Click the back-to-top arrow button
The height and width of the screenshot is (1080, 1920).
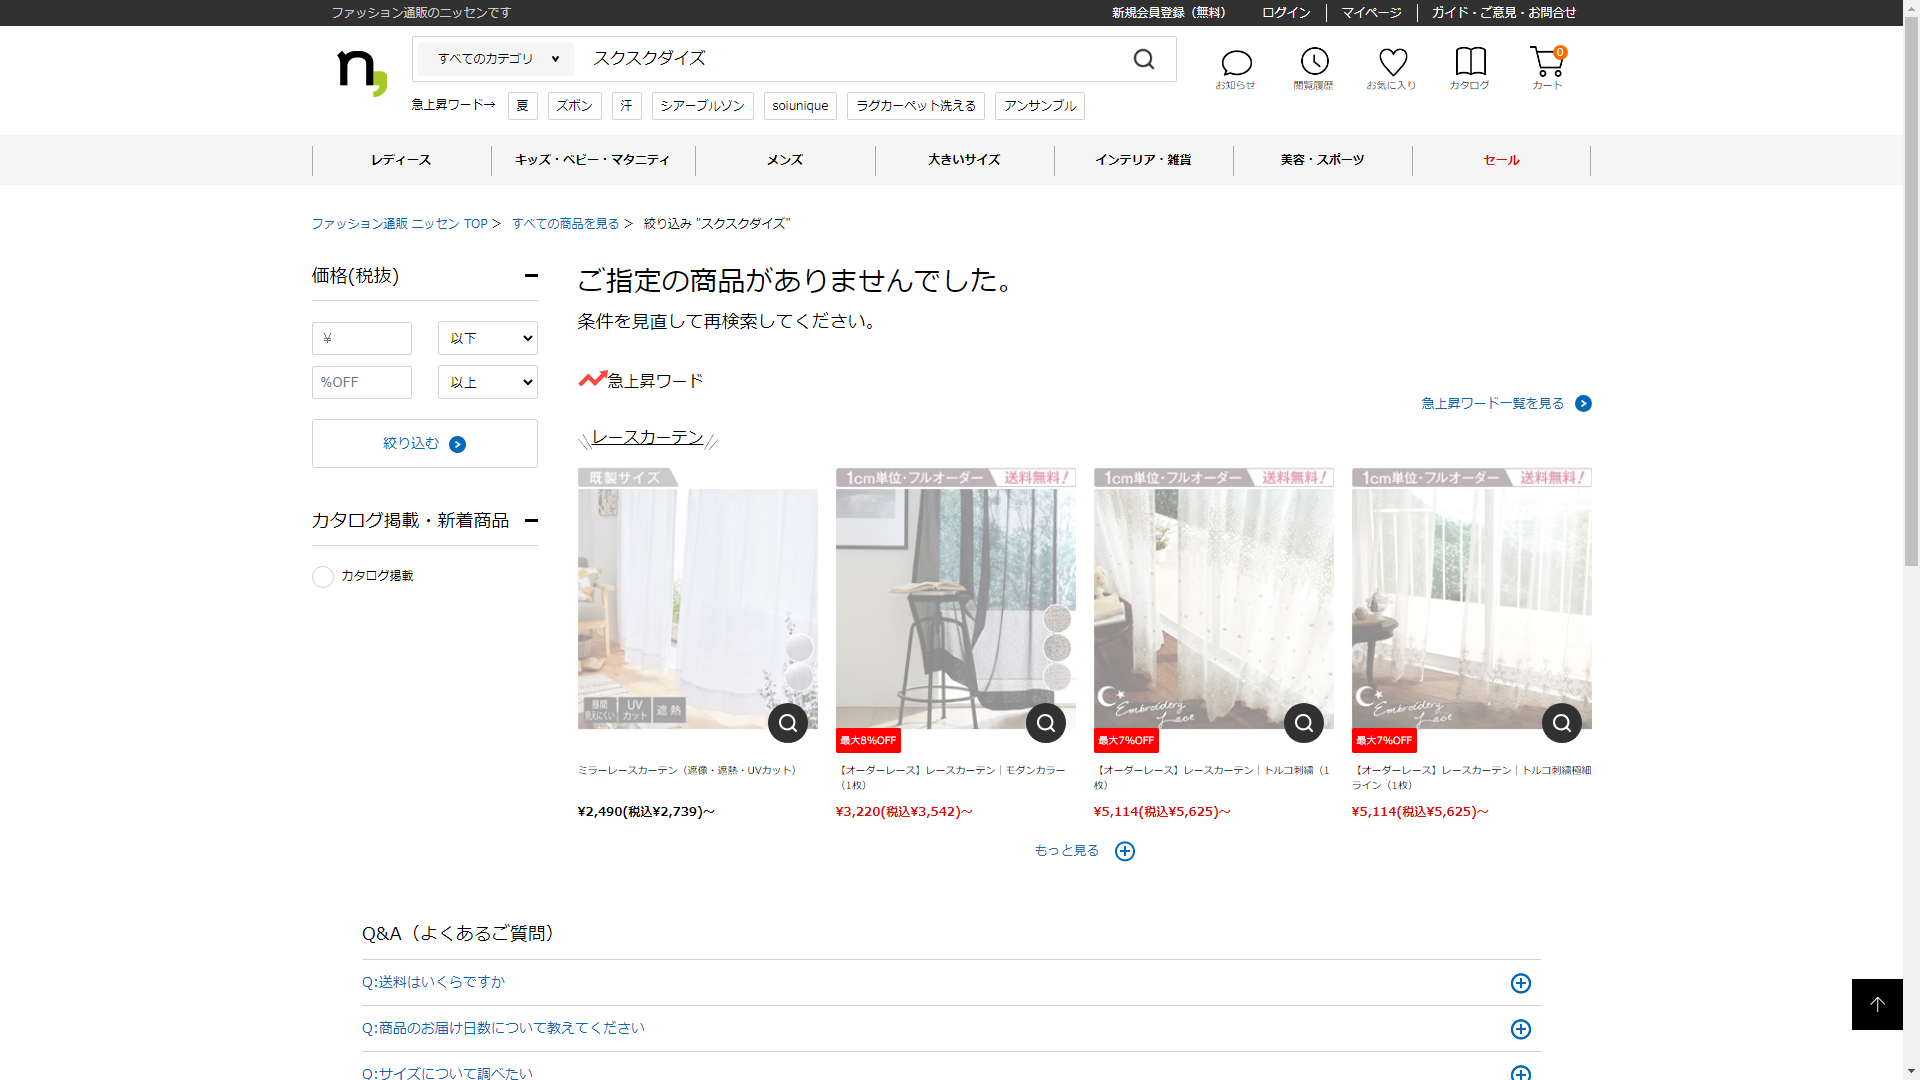[x=1877, y=1004]
